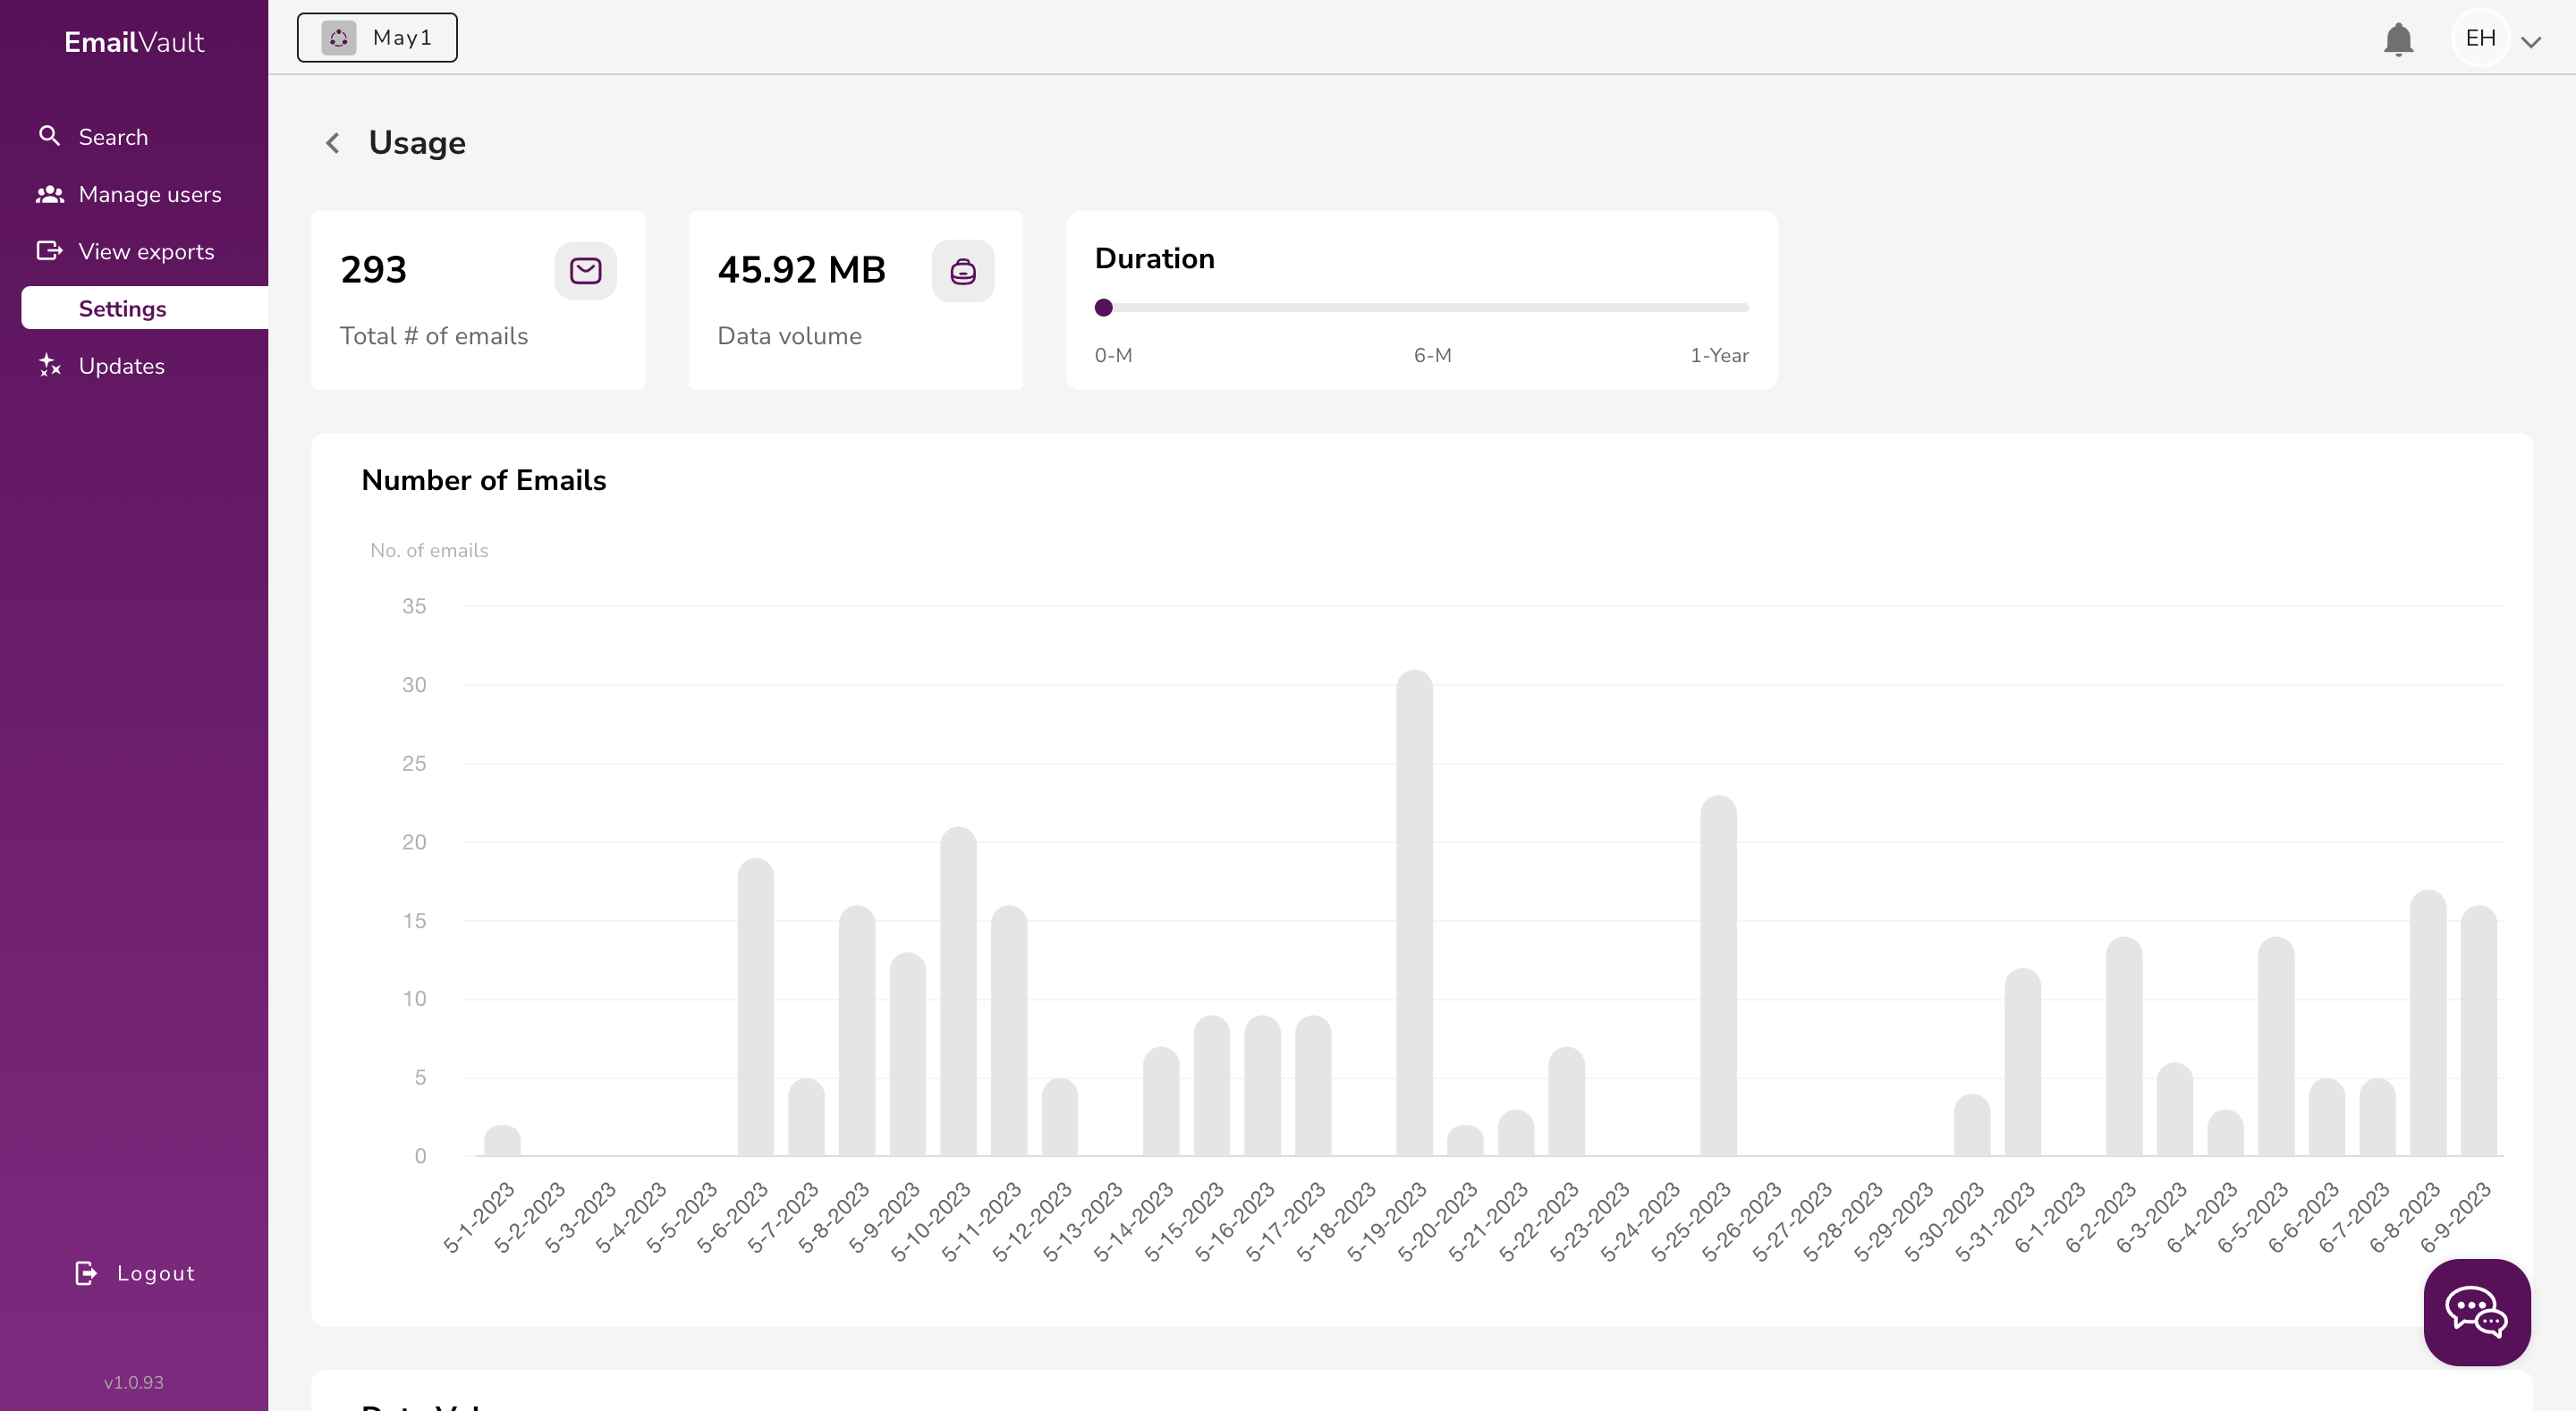
Task: Click the 5-25-2023 bar in the chart
Action: (x=1717, y=975)
